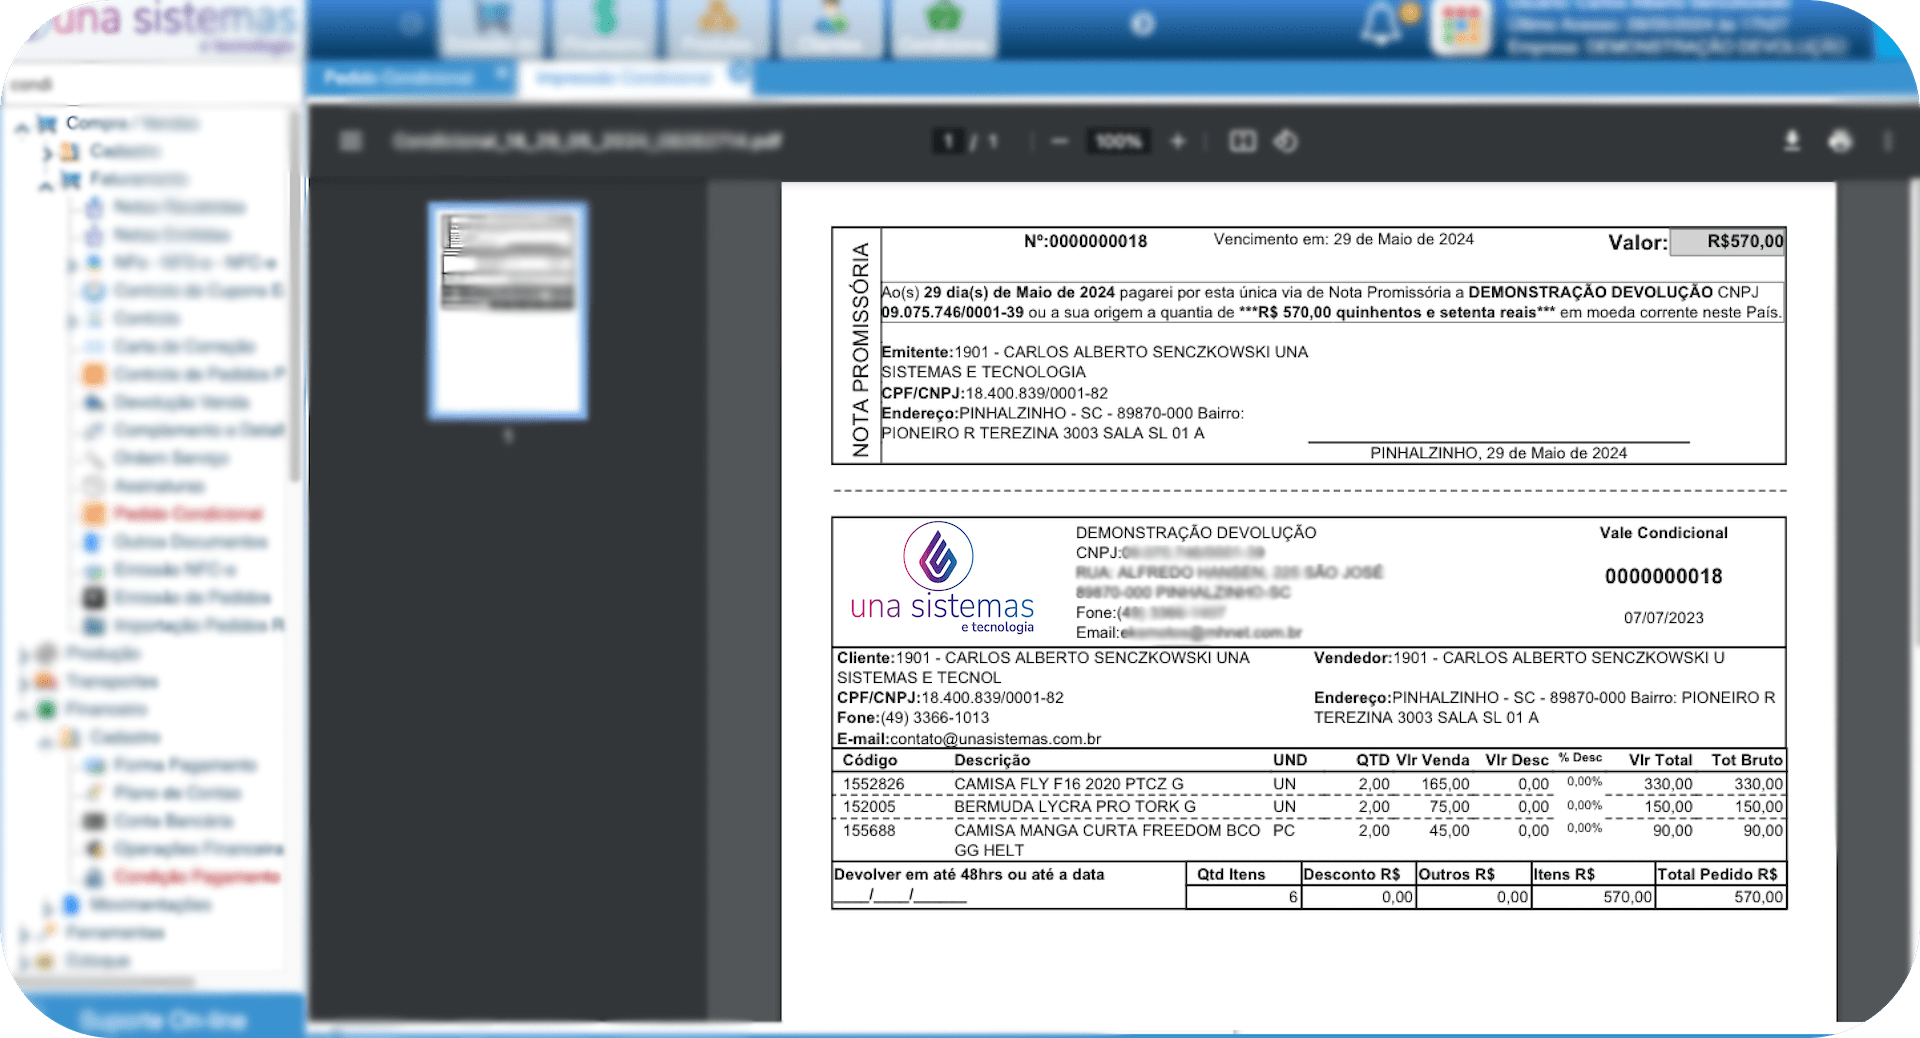The width and height of the screenshot is (1920, 1038).
Task: Zoom in using the plus icon
Action: tap(1178, 141)
